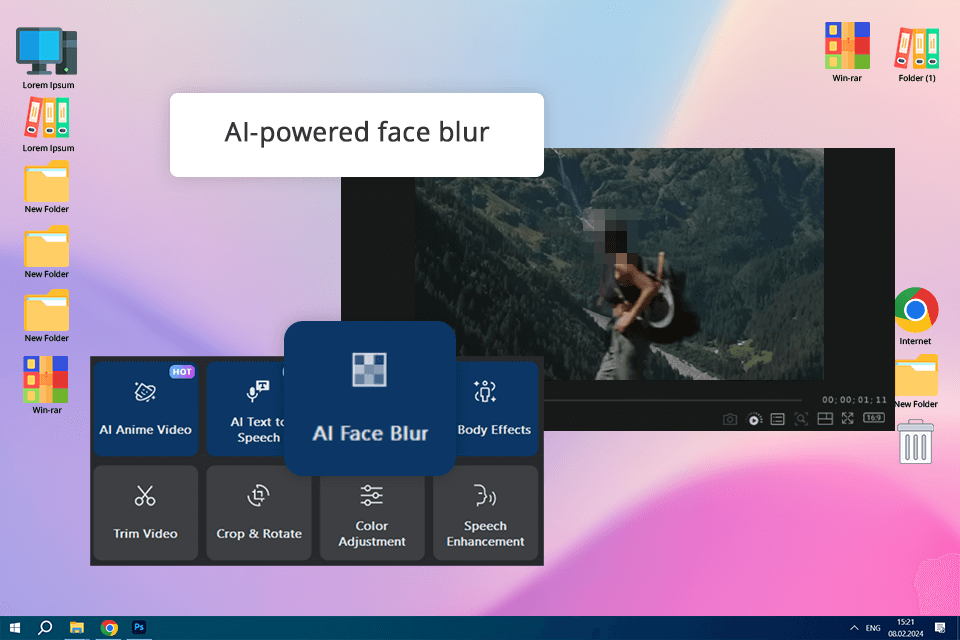Open the list view icon in player controls
The image size is (960, 640).
coord(778,419)
